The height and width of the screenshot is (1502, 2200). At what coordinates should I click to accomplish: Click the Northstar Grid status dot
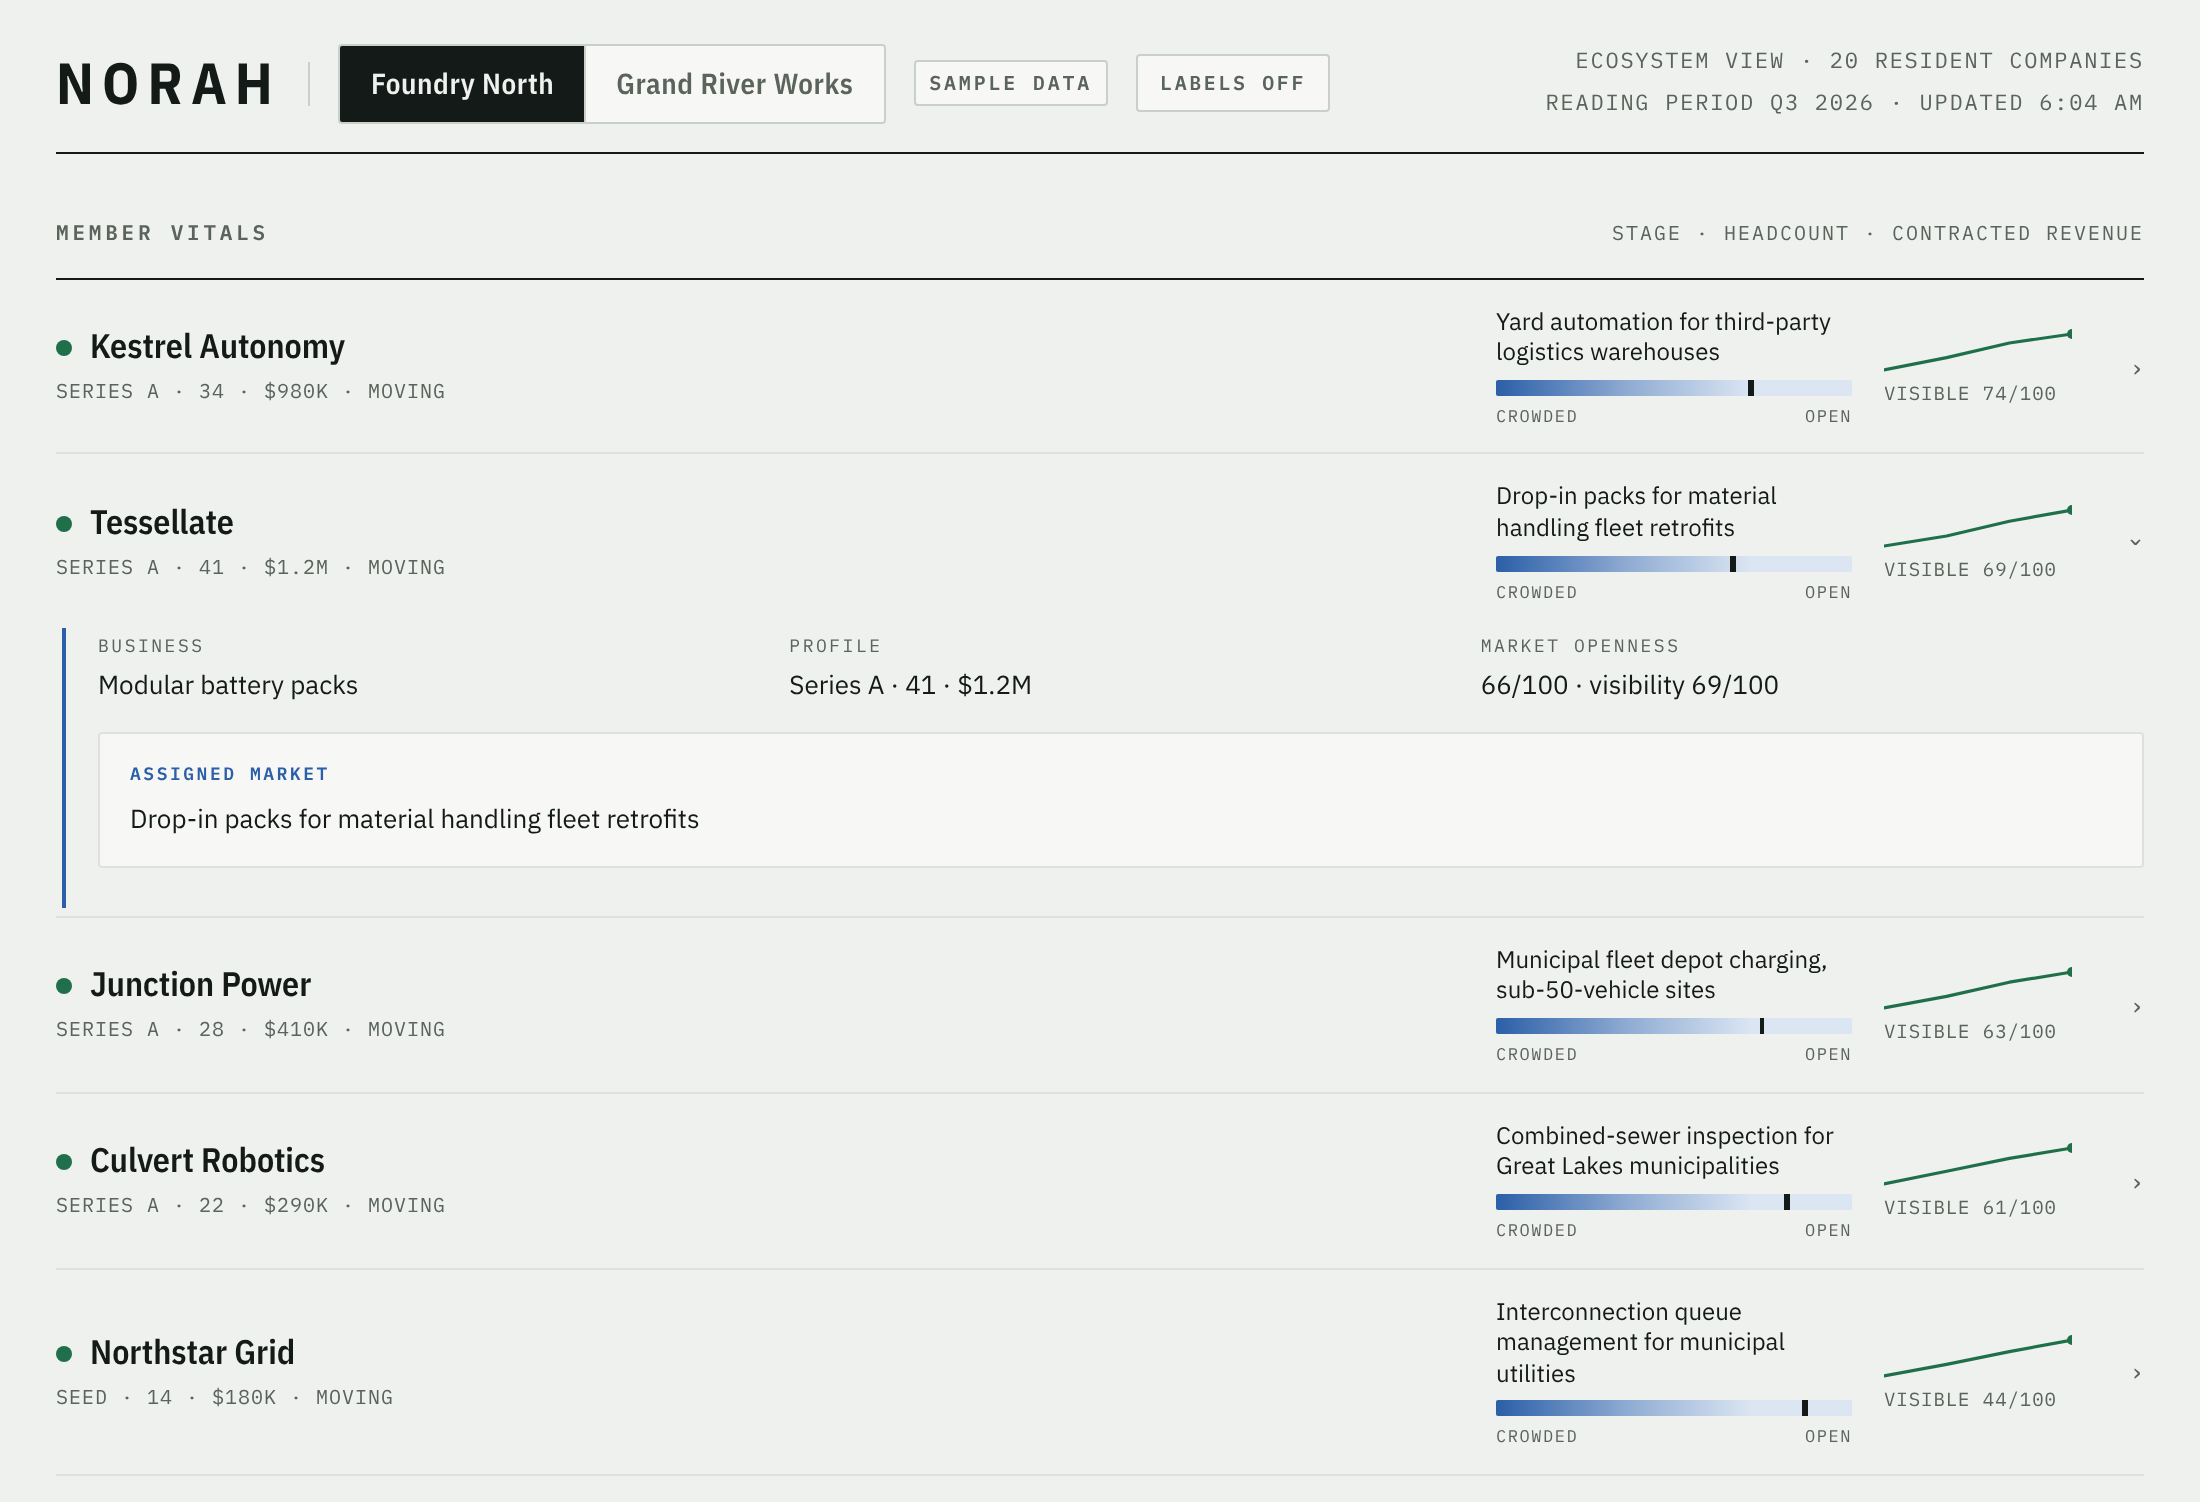[64, 1354]
